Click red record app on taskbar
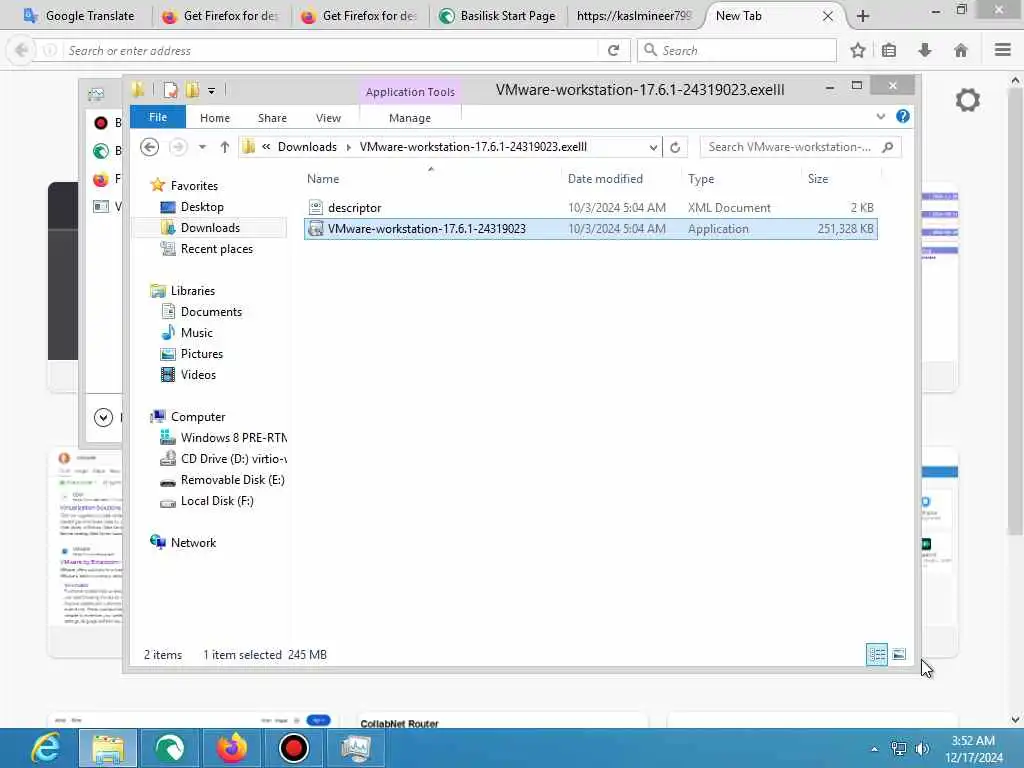 coord(294,748)
